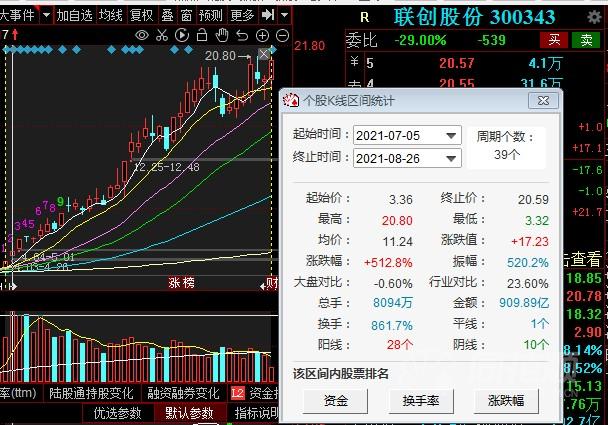Zoom out with the circled minus icon
The image size is (608, 425).
(283, 36)
